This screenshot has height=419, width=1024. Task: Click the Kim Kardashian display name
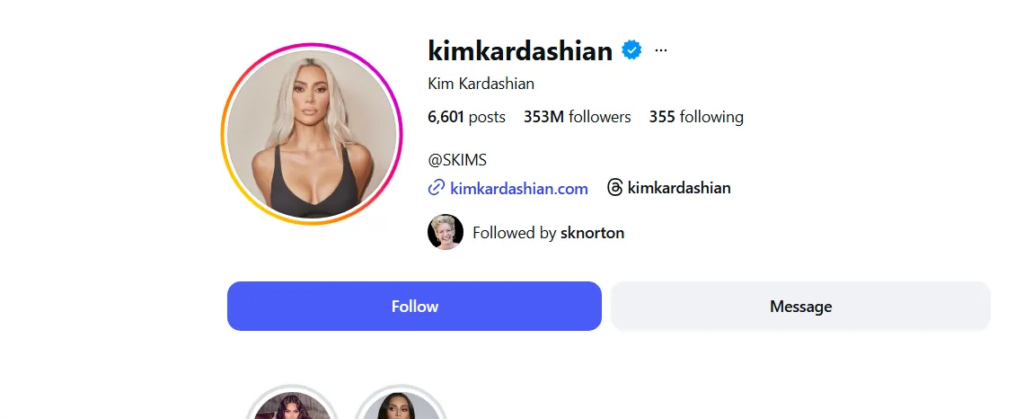[481, 84]
